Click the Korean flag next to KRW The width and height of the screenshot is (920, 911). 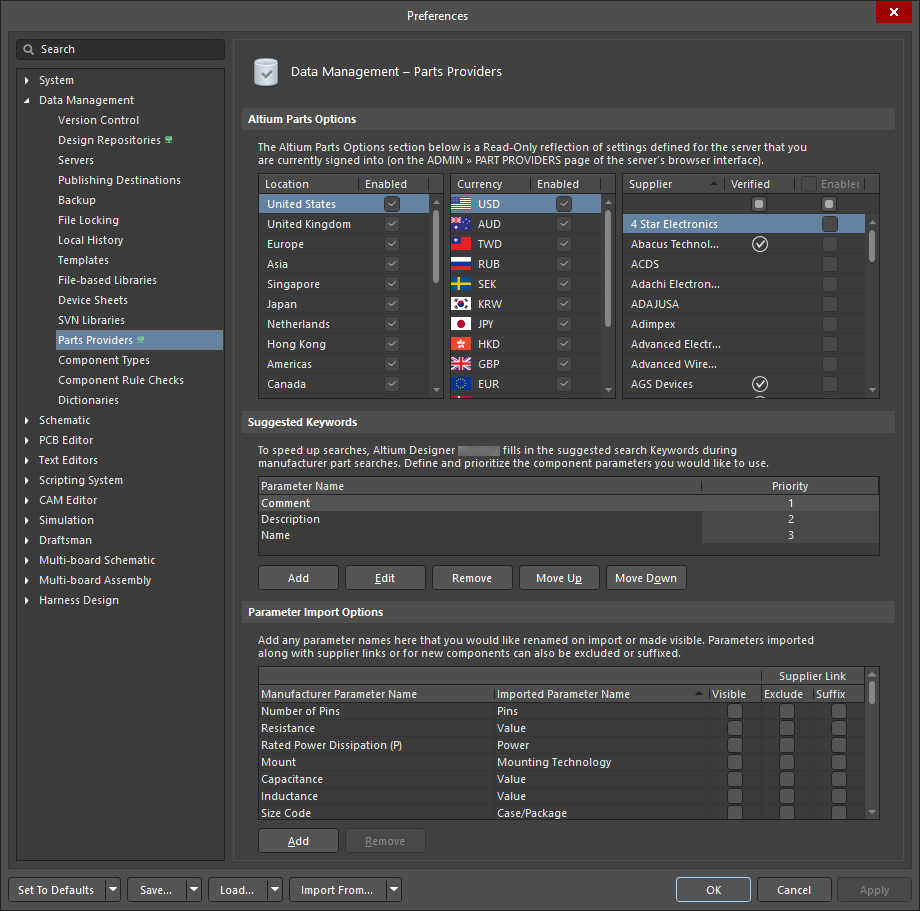(461, 304)
